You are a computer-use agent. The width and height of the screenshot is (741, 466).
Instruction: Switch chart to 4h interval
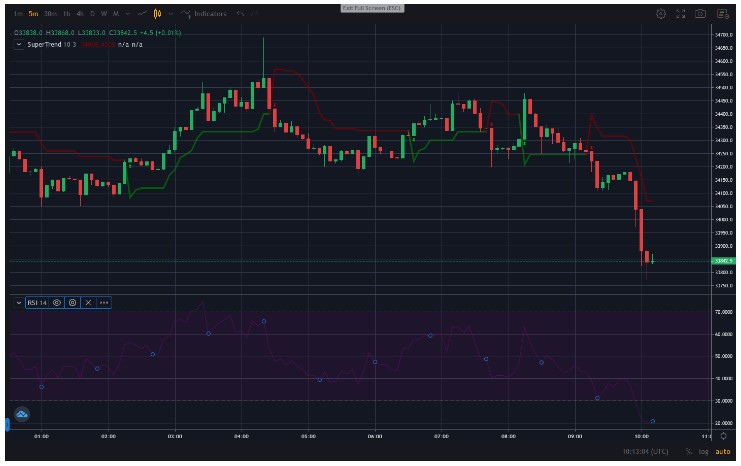80,14
